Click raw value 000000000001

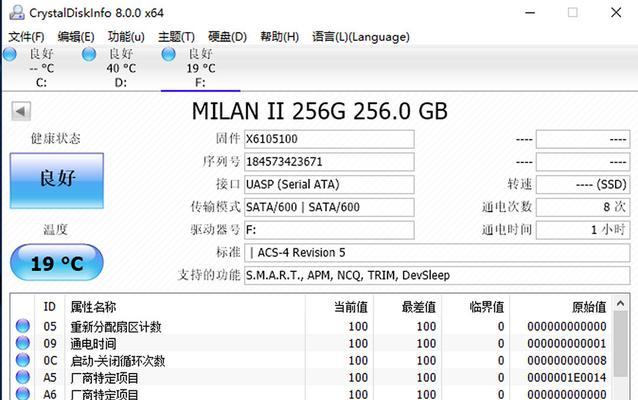click(567, 343)
